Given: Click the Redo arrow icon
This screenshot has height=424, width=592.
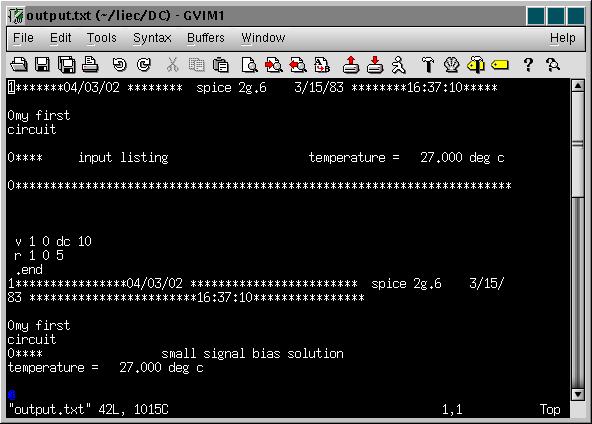Looking at the screenshot, I should point(144,65).
